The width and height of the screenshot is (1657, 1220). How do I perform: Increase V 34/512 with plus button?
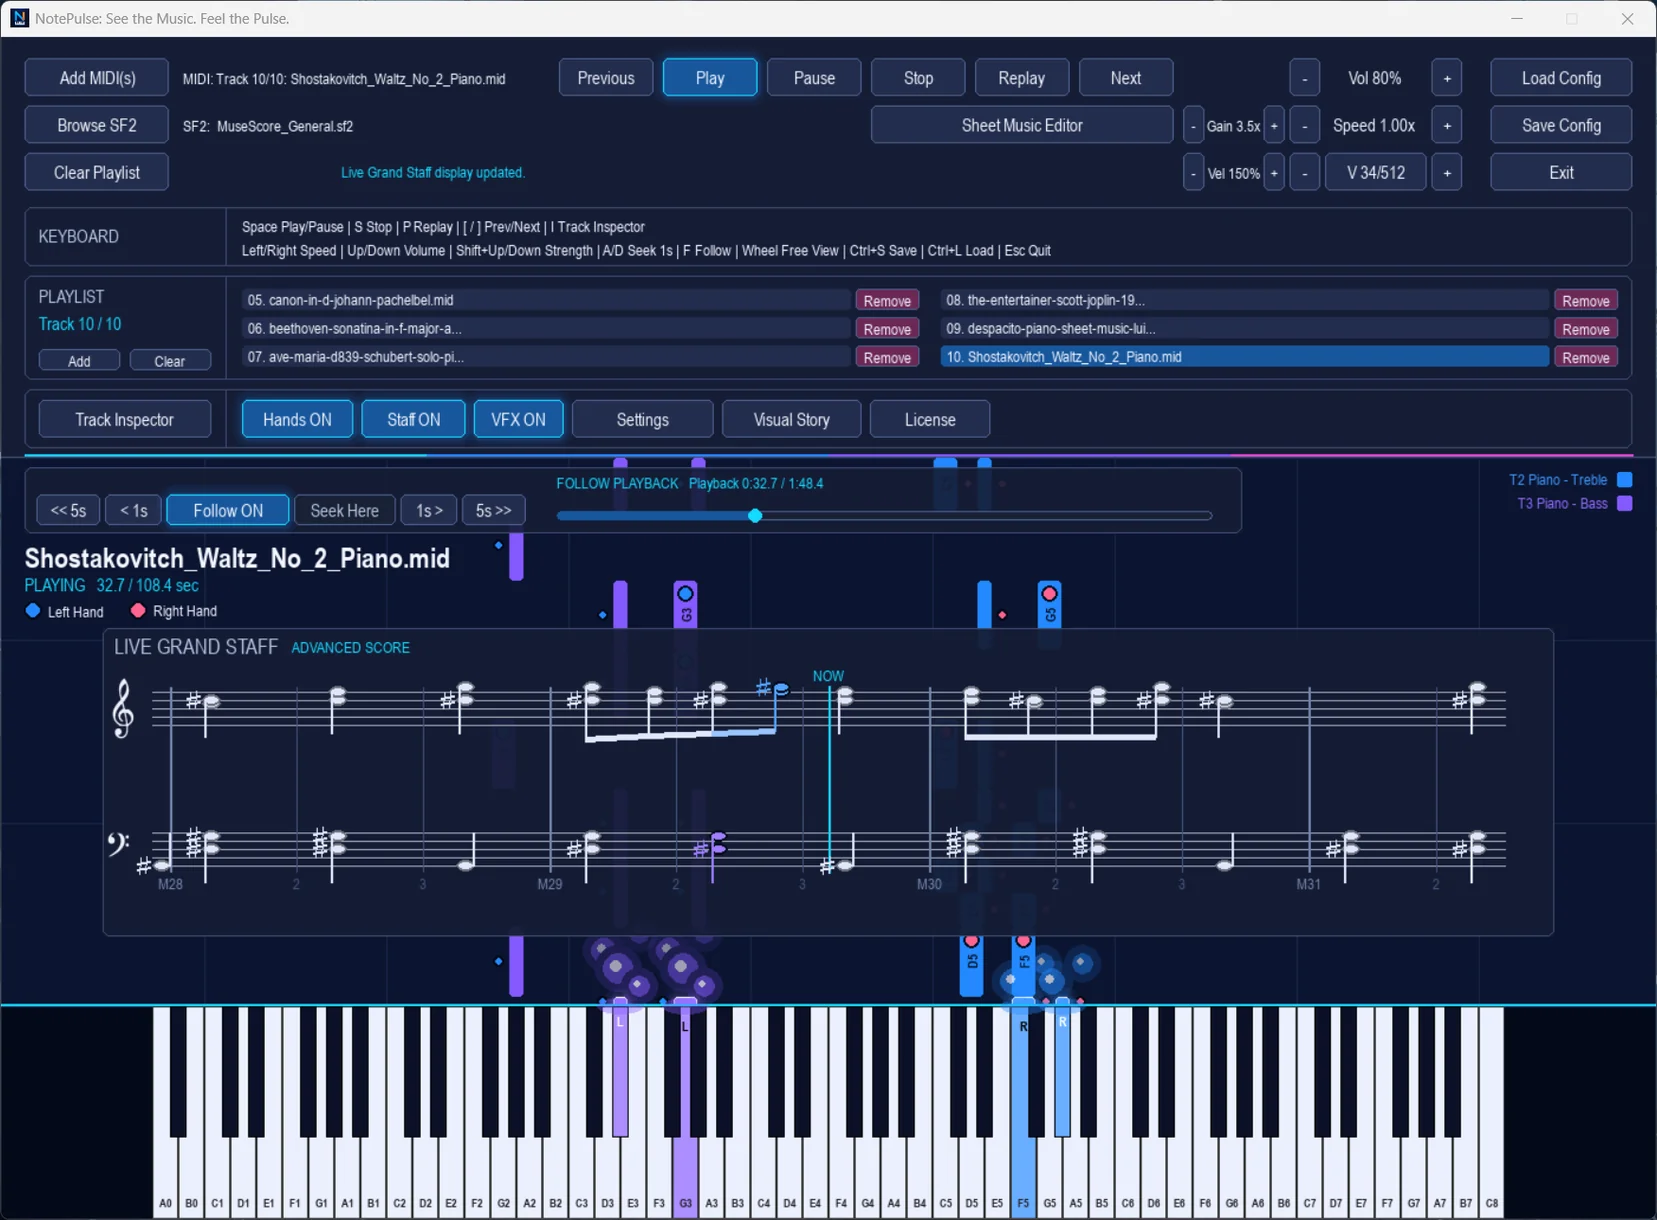click(1447, 172)
